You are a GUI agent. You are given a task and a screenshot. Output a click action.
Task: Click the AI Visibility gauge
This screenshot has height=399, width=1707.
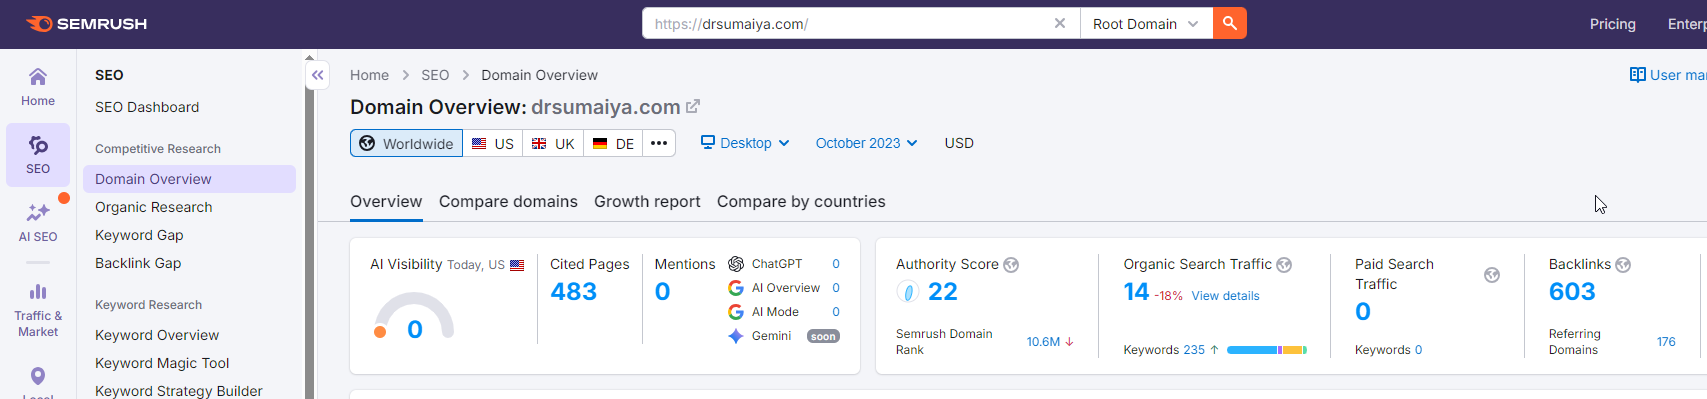coord(414,315)
